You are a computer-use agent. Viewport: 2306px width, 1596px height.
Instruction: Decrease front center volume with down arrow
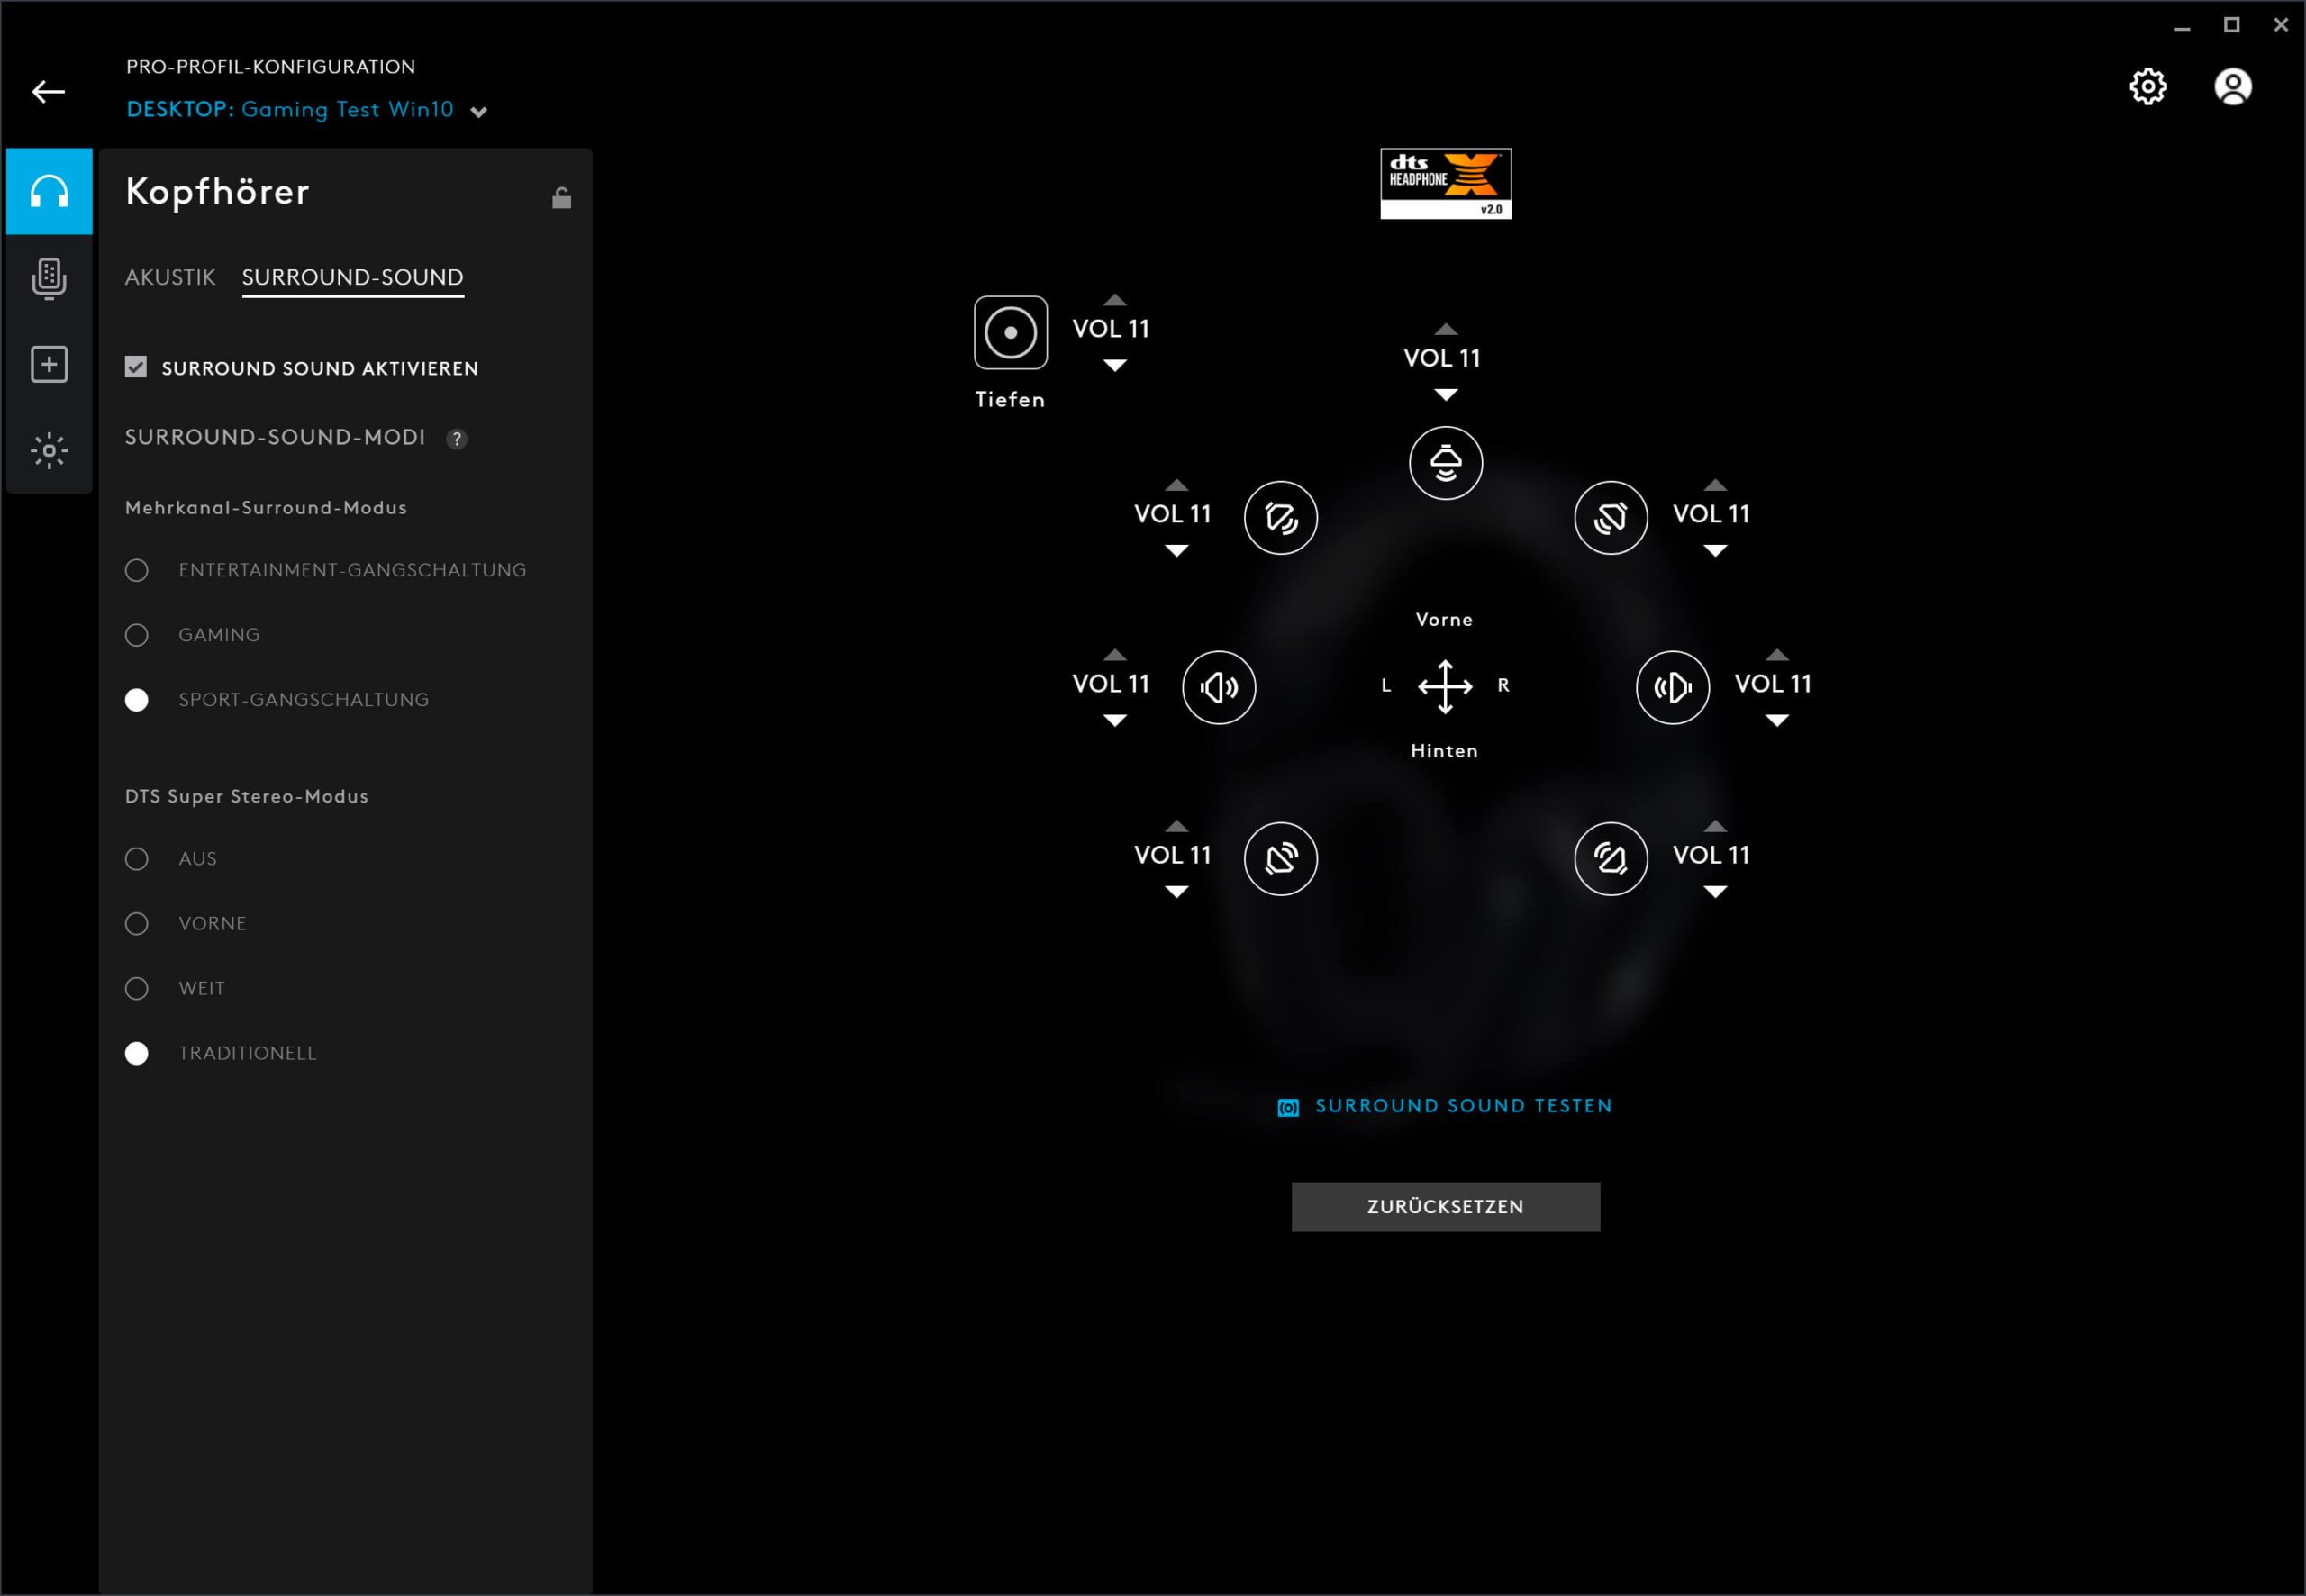pos(1445,395)
